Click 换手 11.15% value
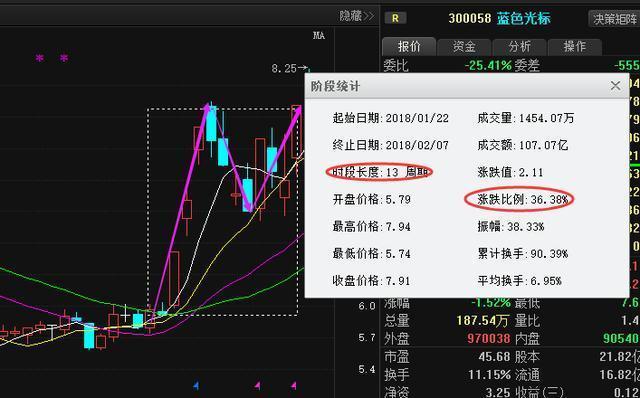Image resolution: width=640 pixels, height=398 pixels. (490, 374)
